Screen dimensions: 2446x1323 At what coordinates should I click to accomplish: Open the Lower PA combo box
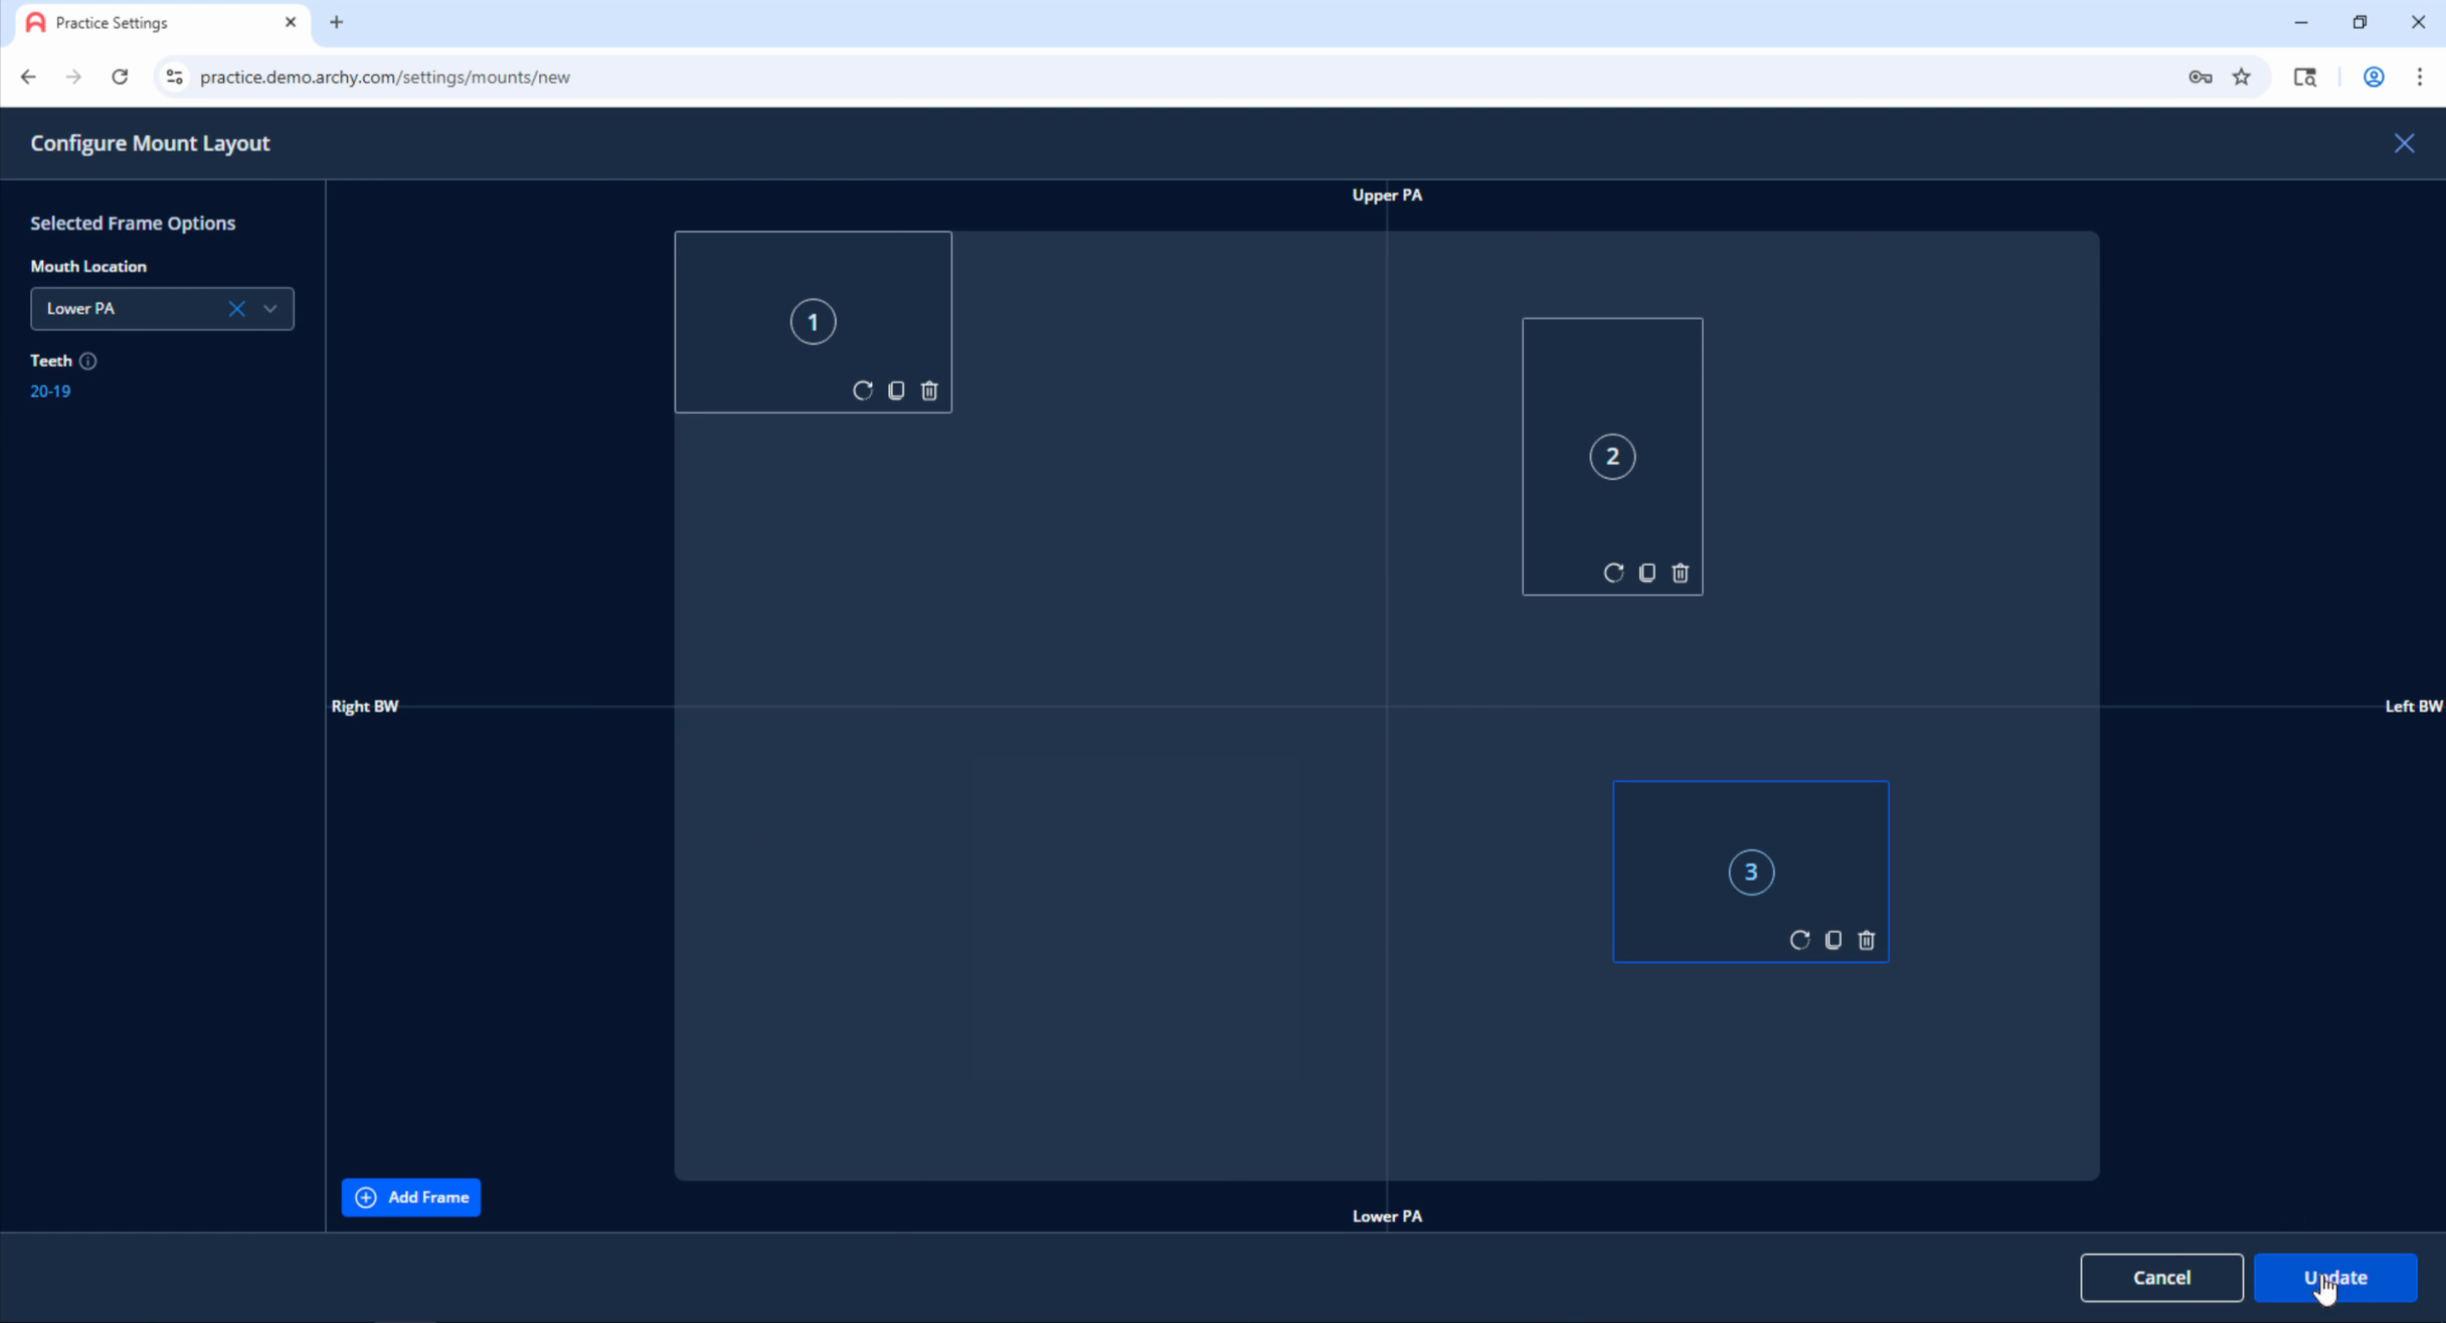coord(162,309)
